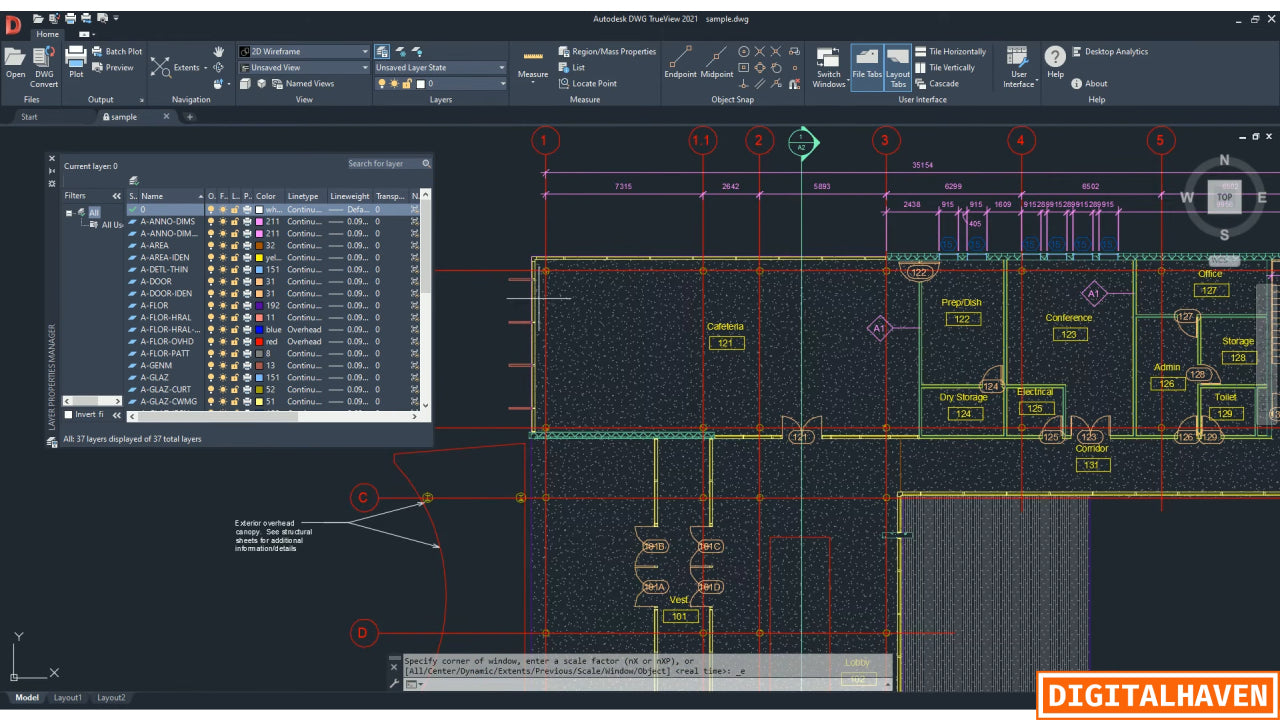Add new drawing tab with plus
Viewport: 1280px width, 720px height.
pos(190,117)
